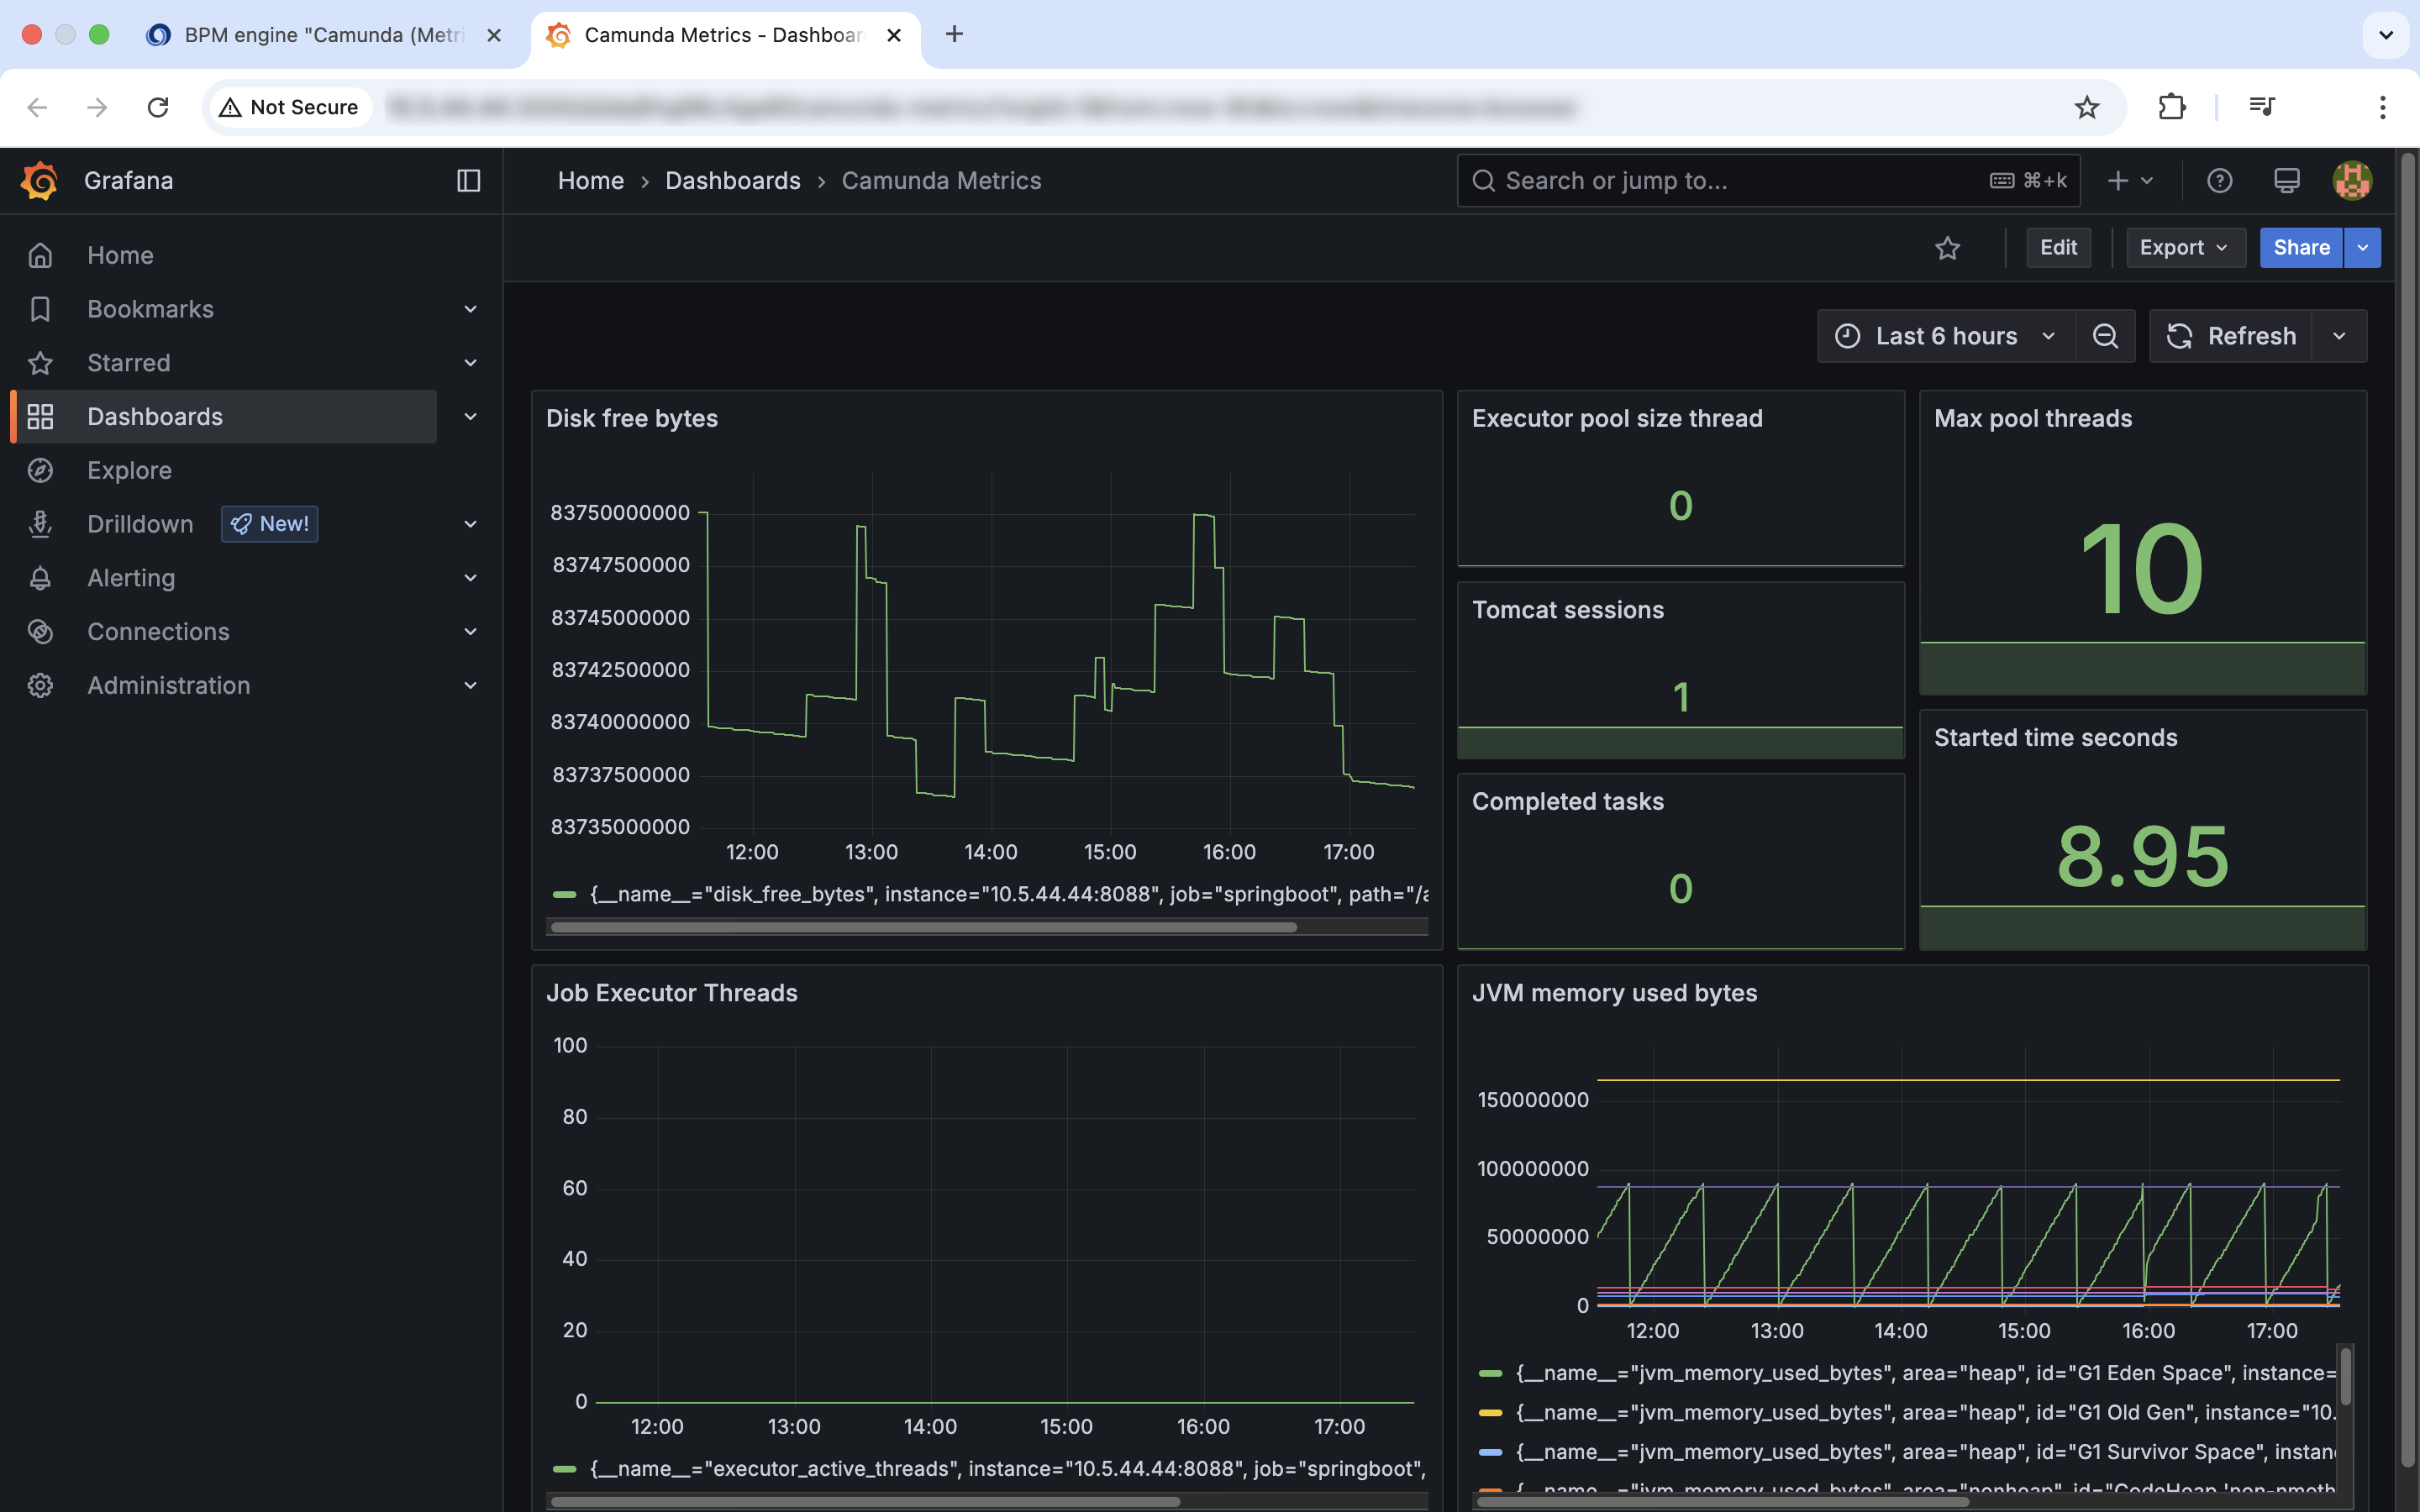Click the Administration gear icon

pos(40,686)
